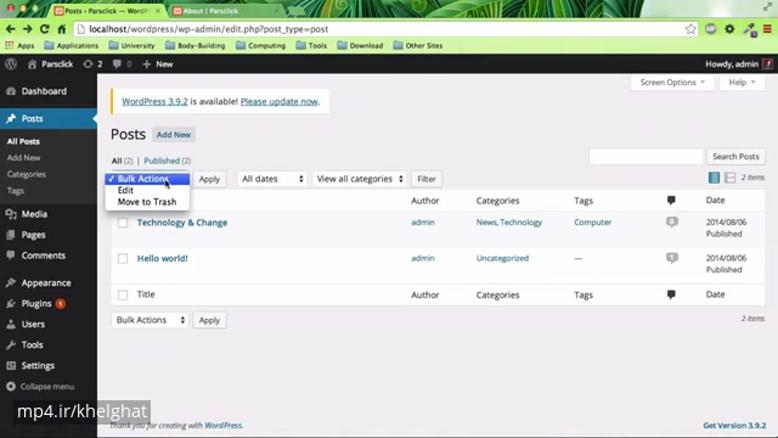Viewport: 778px width, 438px height.
Task: Open Dashboard in the sidebar
Action: point(49,91)
